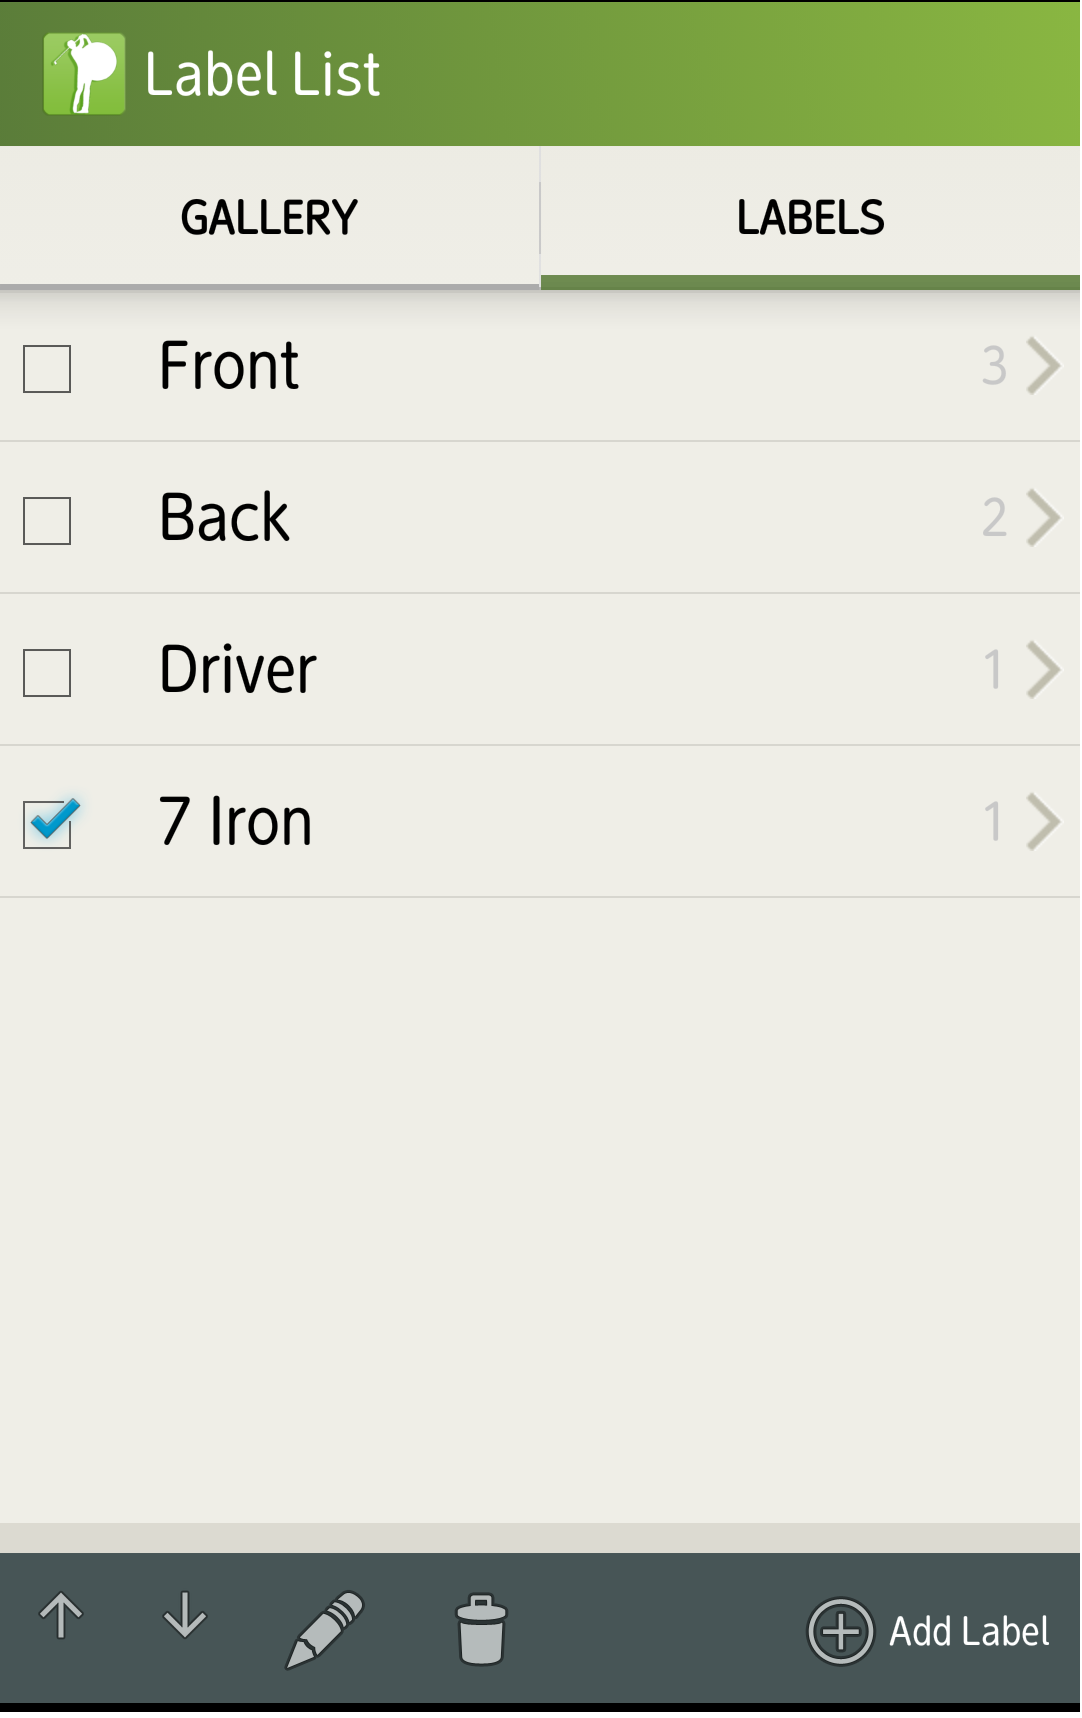Check the Back label checkbox
Viewport: 1082px width, 1718px height.
[47, 522]
